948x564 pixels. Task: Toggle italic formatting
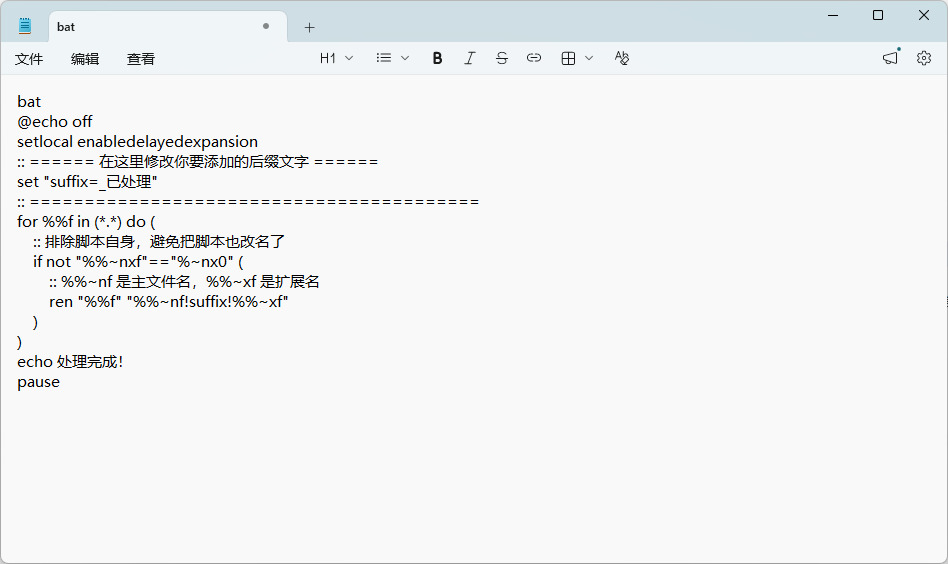[x=469, y=58]
